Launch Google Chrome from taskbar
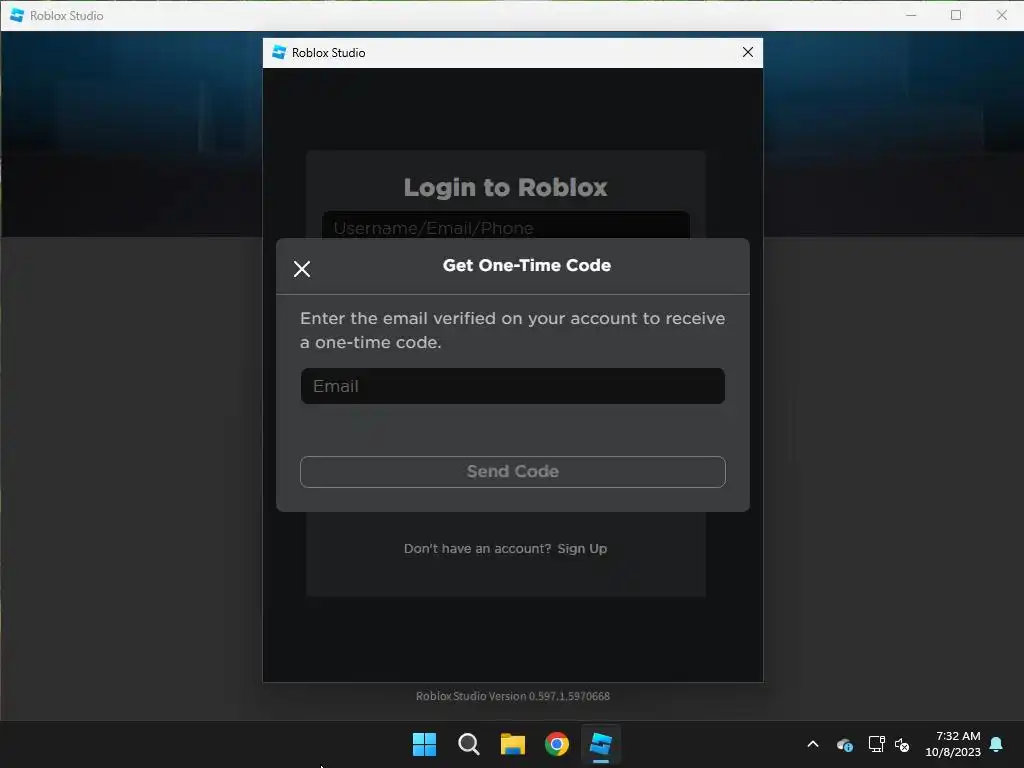This screenshot has width=1024, height=768. pyautogui.click(x=556, y=744)
